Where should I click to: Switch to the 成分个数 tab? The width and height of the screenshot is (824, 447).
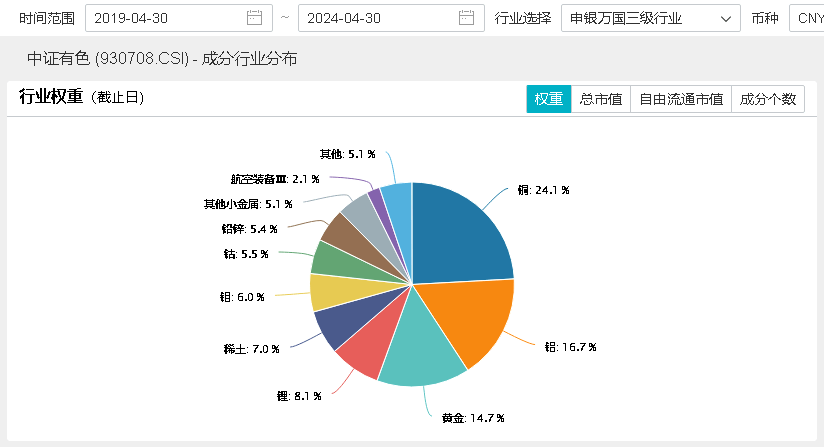tap(767, 99)
